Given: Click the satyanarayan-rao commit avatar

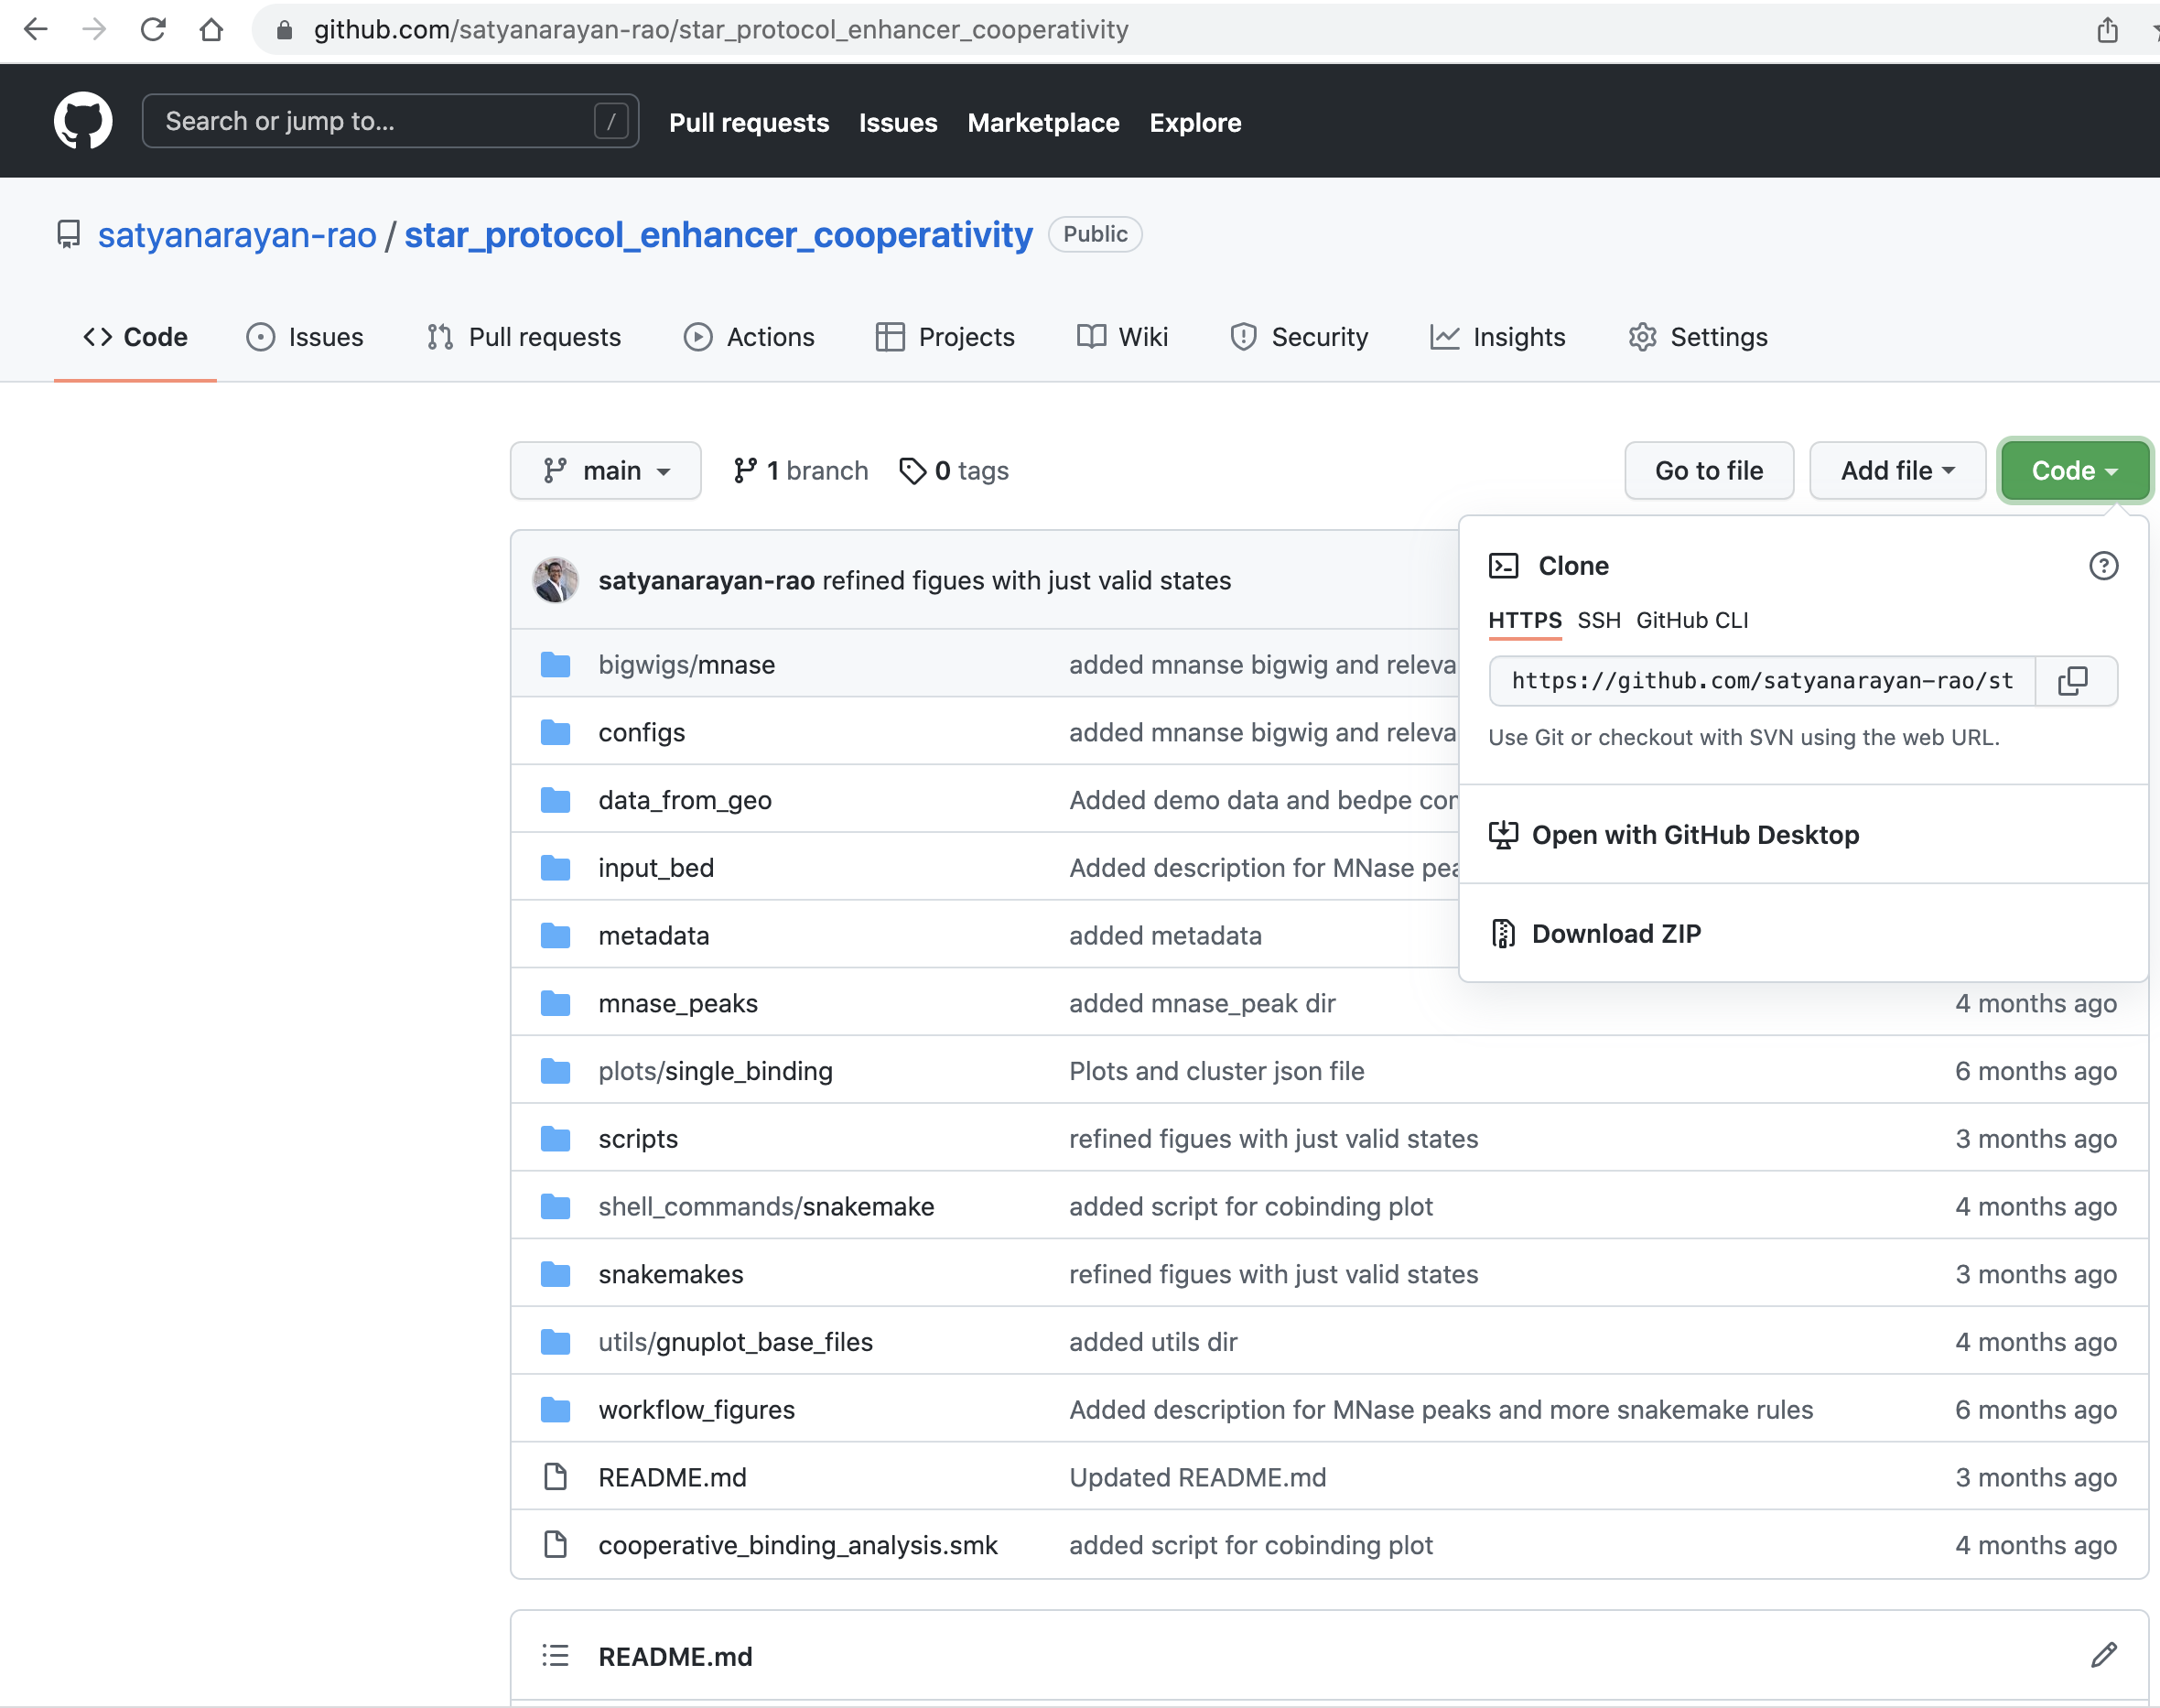Looking at the screenshot, I should click(x=556, y=580).
